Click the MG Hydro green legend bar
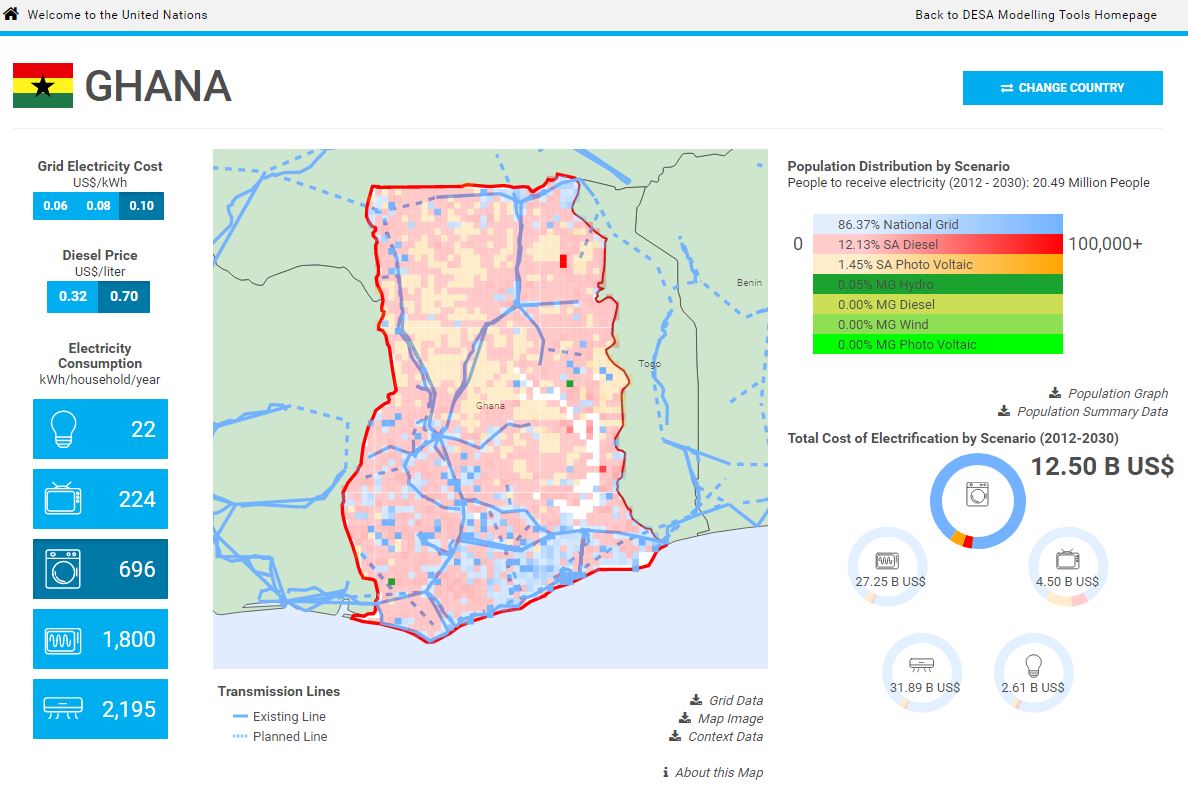This screenshot has height=790, width=1188. click(x=937, y=285)
